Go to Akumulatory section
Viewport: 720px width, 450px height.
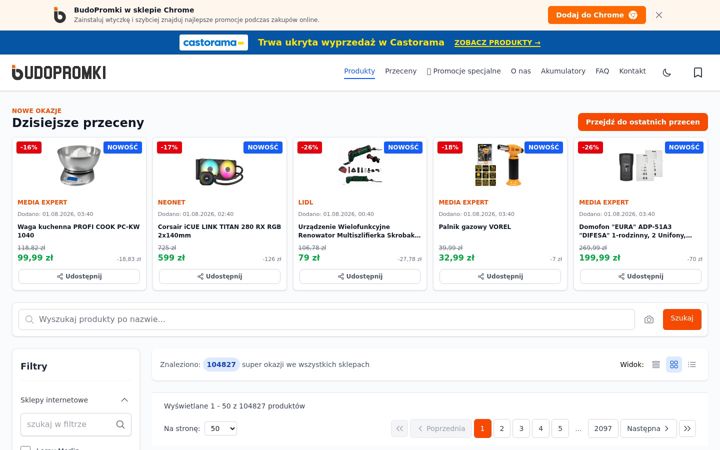coord(563,71)
